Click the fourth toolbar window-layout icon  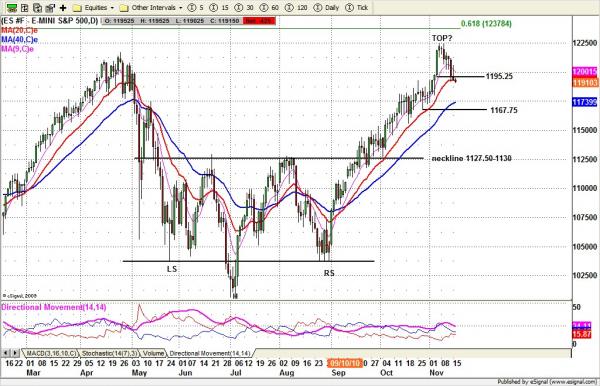point(50,7)
